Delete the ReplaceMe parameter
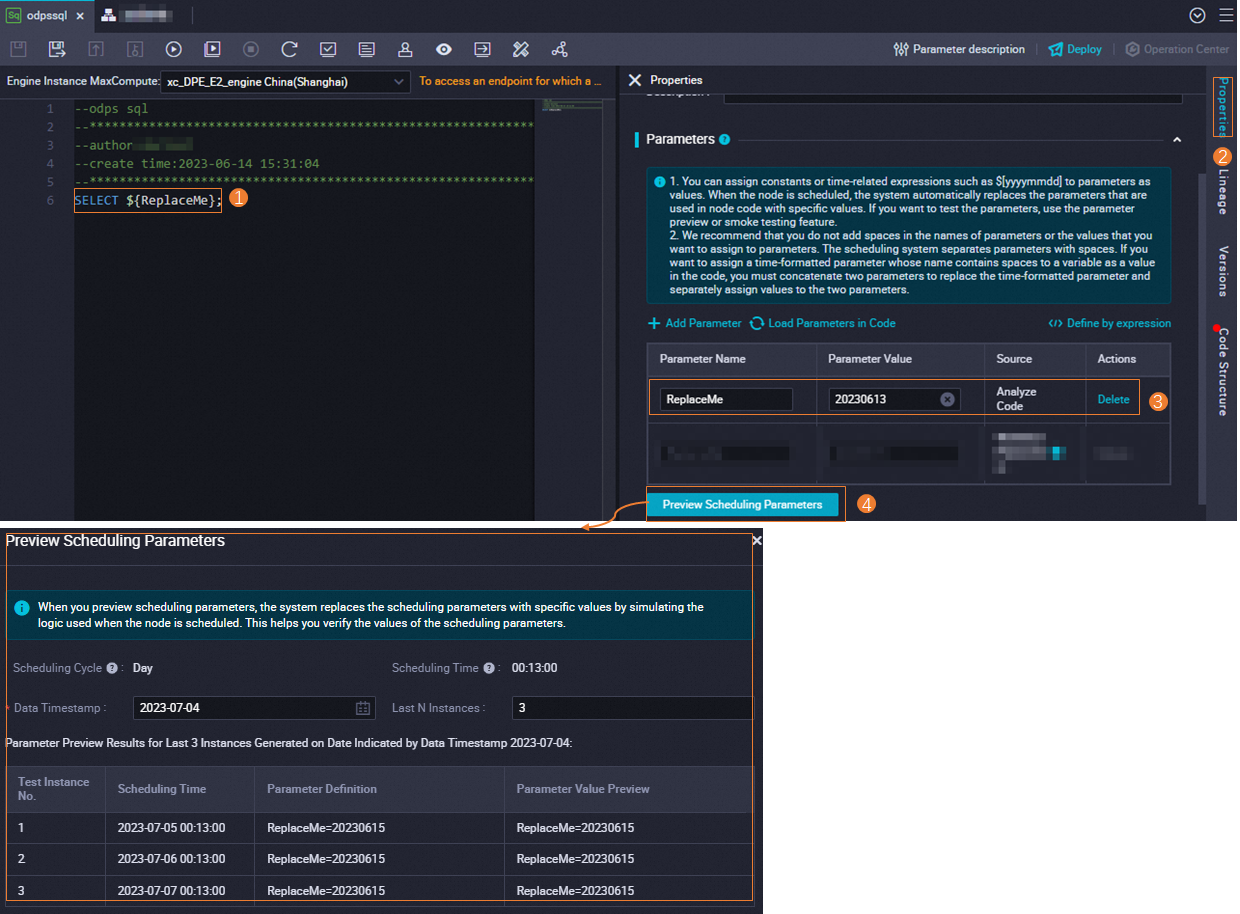The width and height of the screenshot is (1240, 914). pos(1113,399)
